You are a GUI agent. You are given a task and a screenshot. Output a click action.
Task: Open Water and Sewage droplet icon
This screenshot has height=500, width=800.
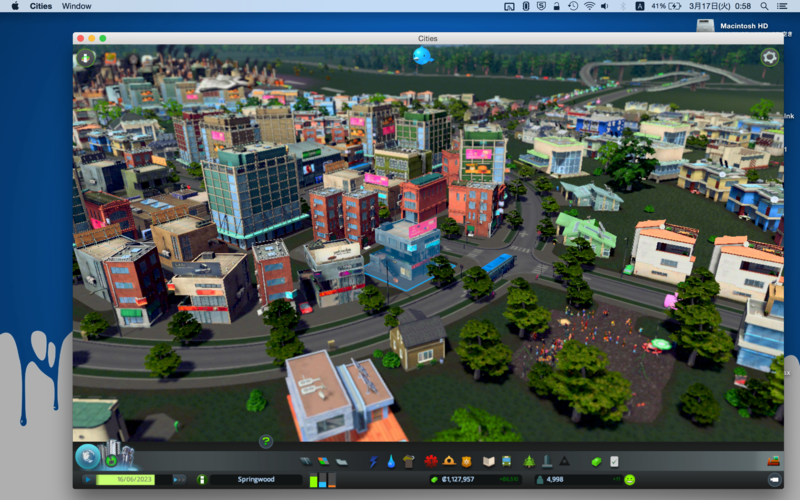point(391,462)
